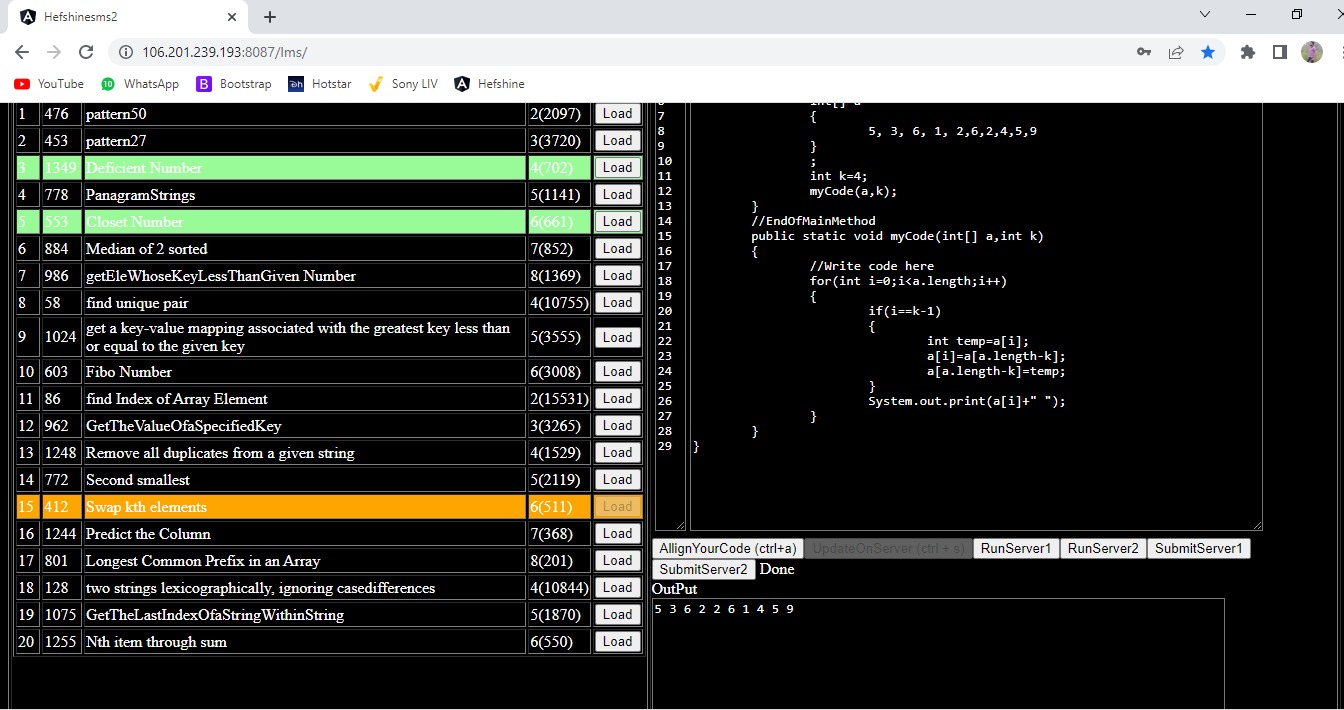Screen dimensions: 1344x710
Task: Bookmark page using the star icon
Action: click(1208, 52)
